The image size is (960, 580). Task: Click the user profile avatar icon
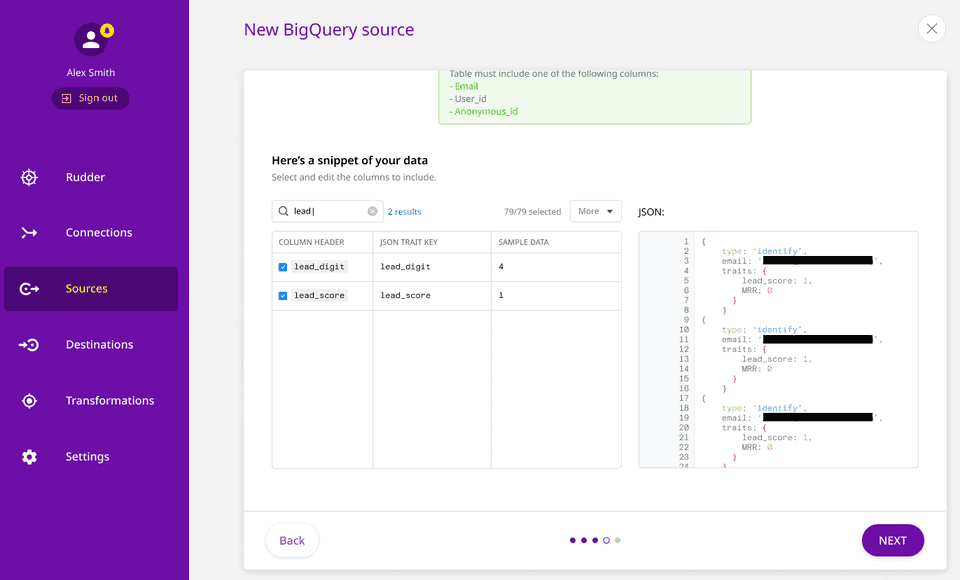(x=91, y=40)
